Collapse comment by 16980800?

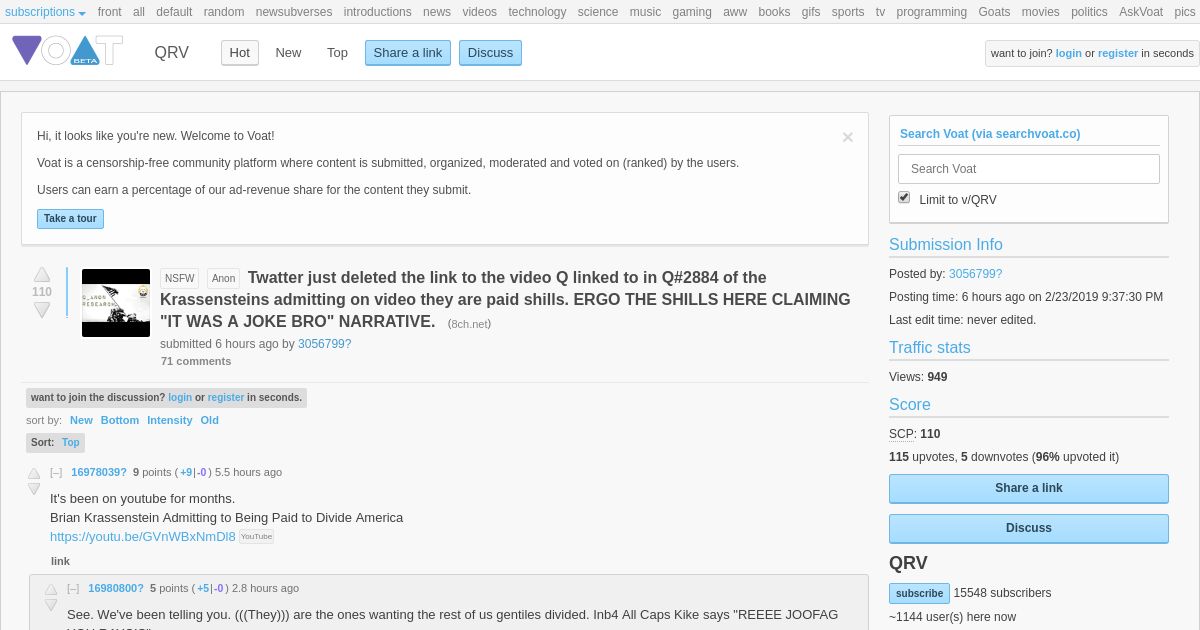[73, 588]
